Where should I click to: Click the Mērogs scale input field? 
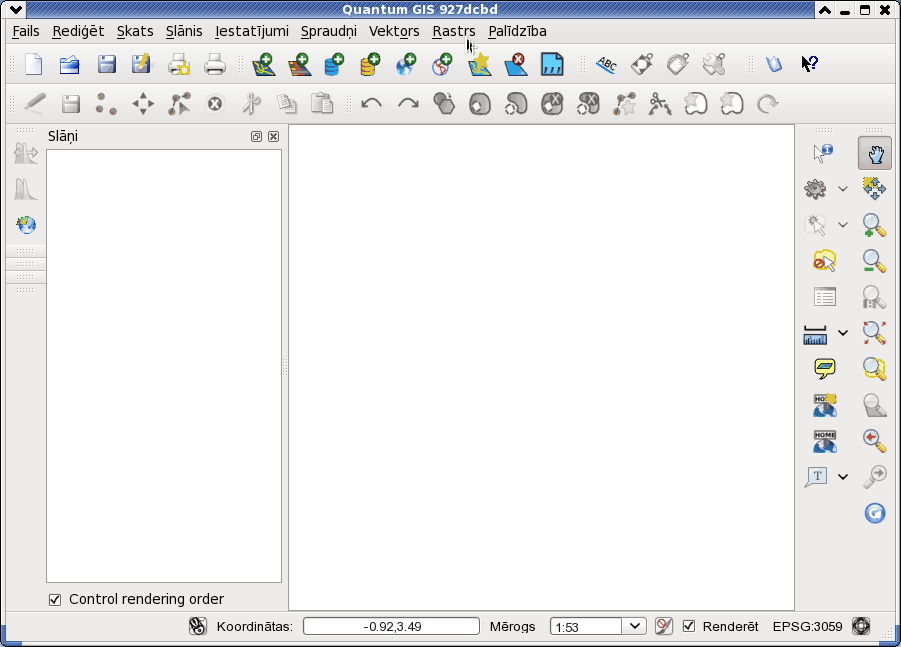click(586, 626)
